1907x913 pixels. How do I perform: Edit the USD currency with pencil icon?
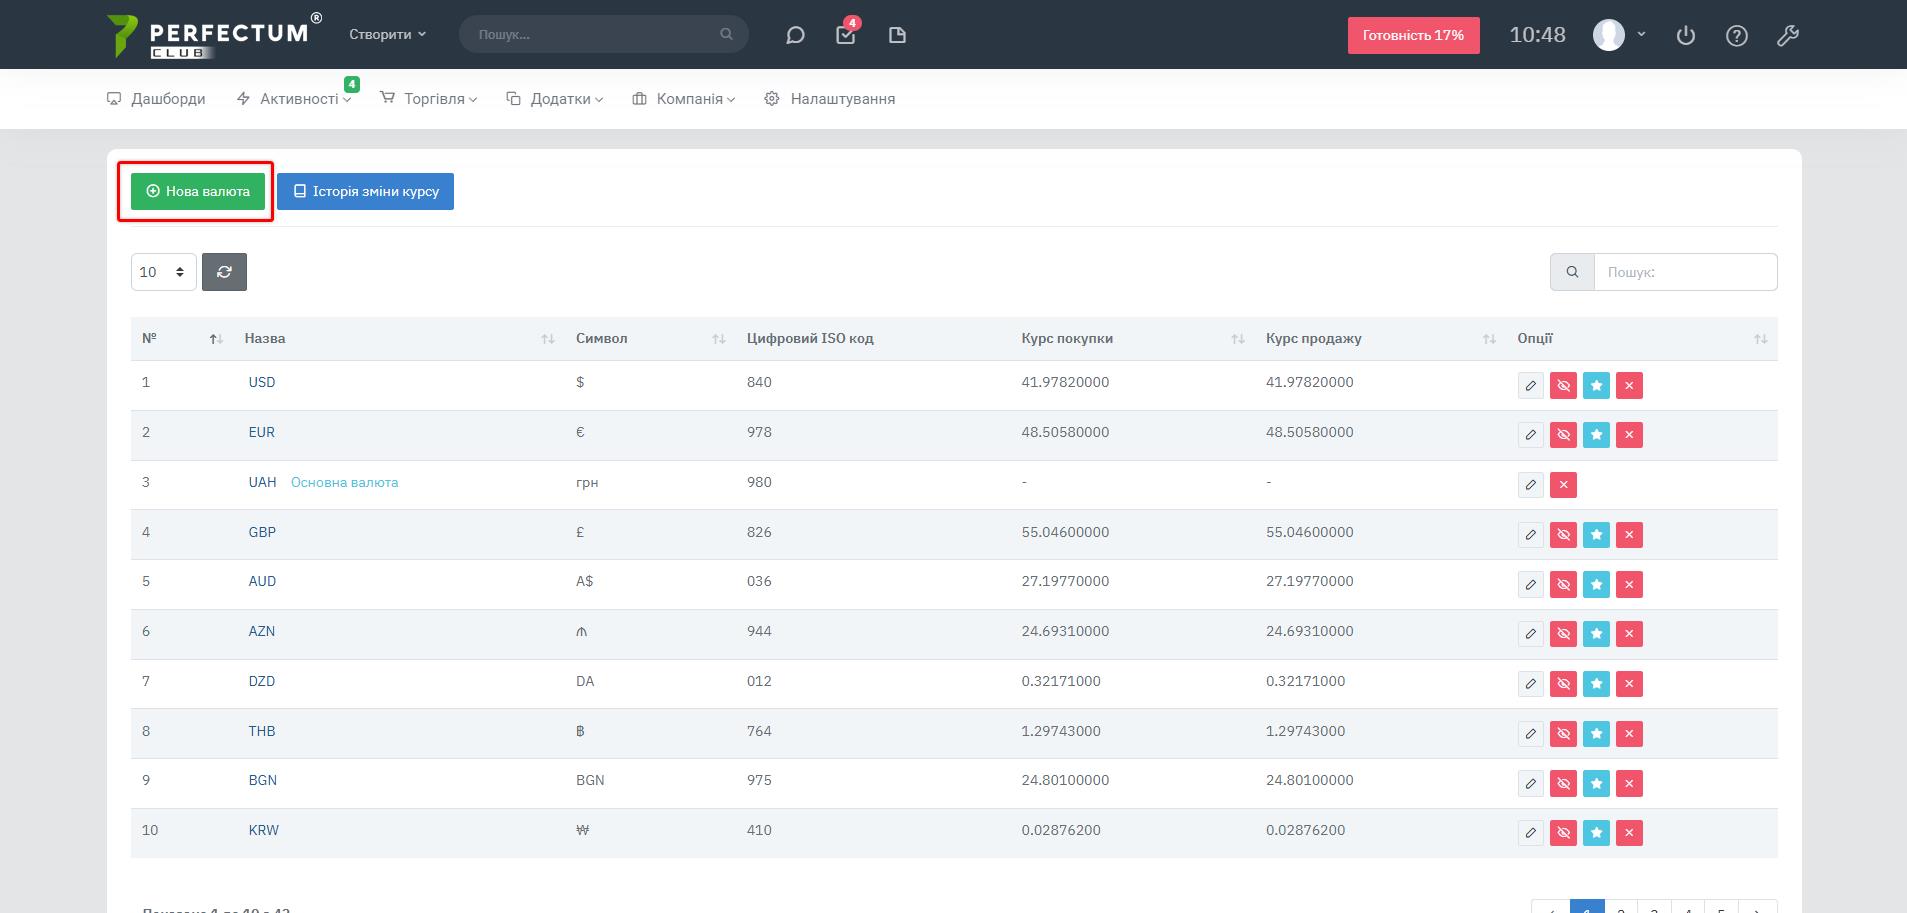coord(1530,386)
